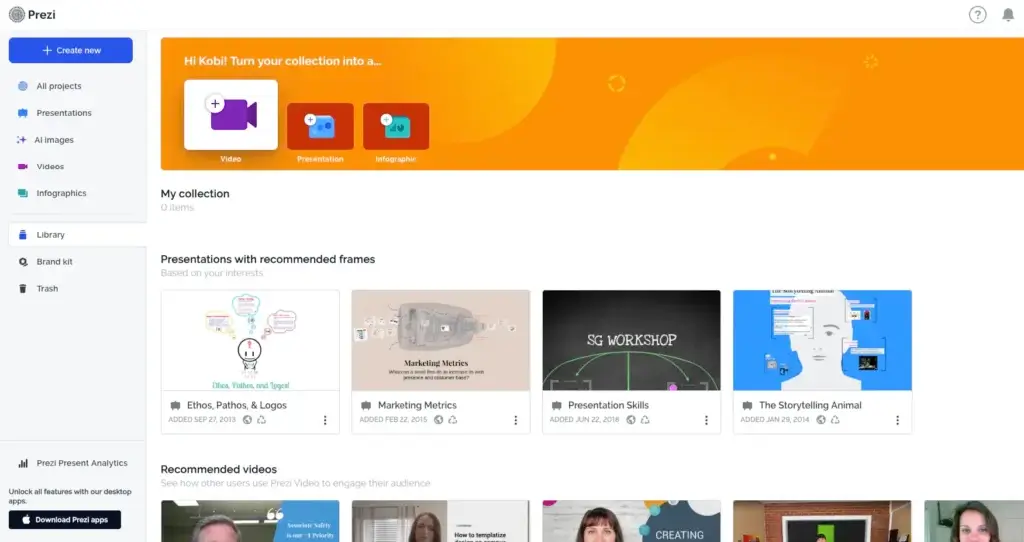Viewport: 1024px width, 542px height.
Task: Click the Trash can icon
Action: 23,289
